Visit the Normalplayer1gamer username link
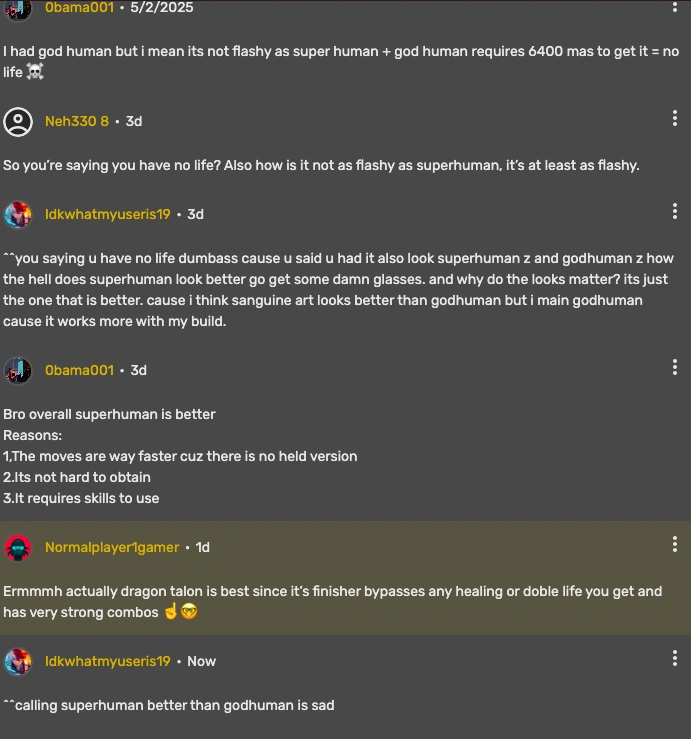Viewport: 691px width, 739px height. 112,548
